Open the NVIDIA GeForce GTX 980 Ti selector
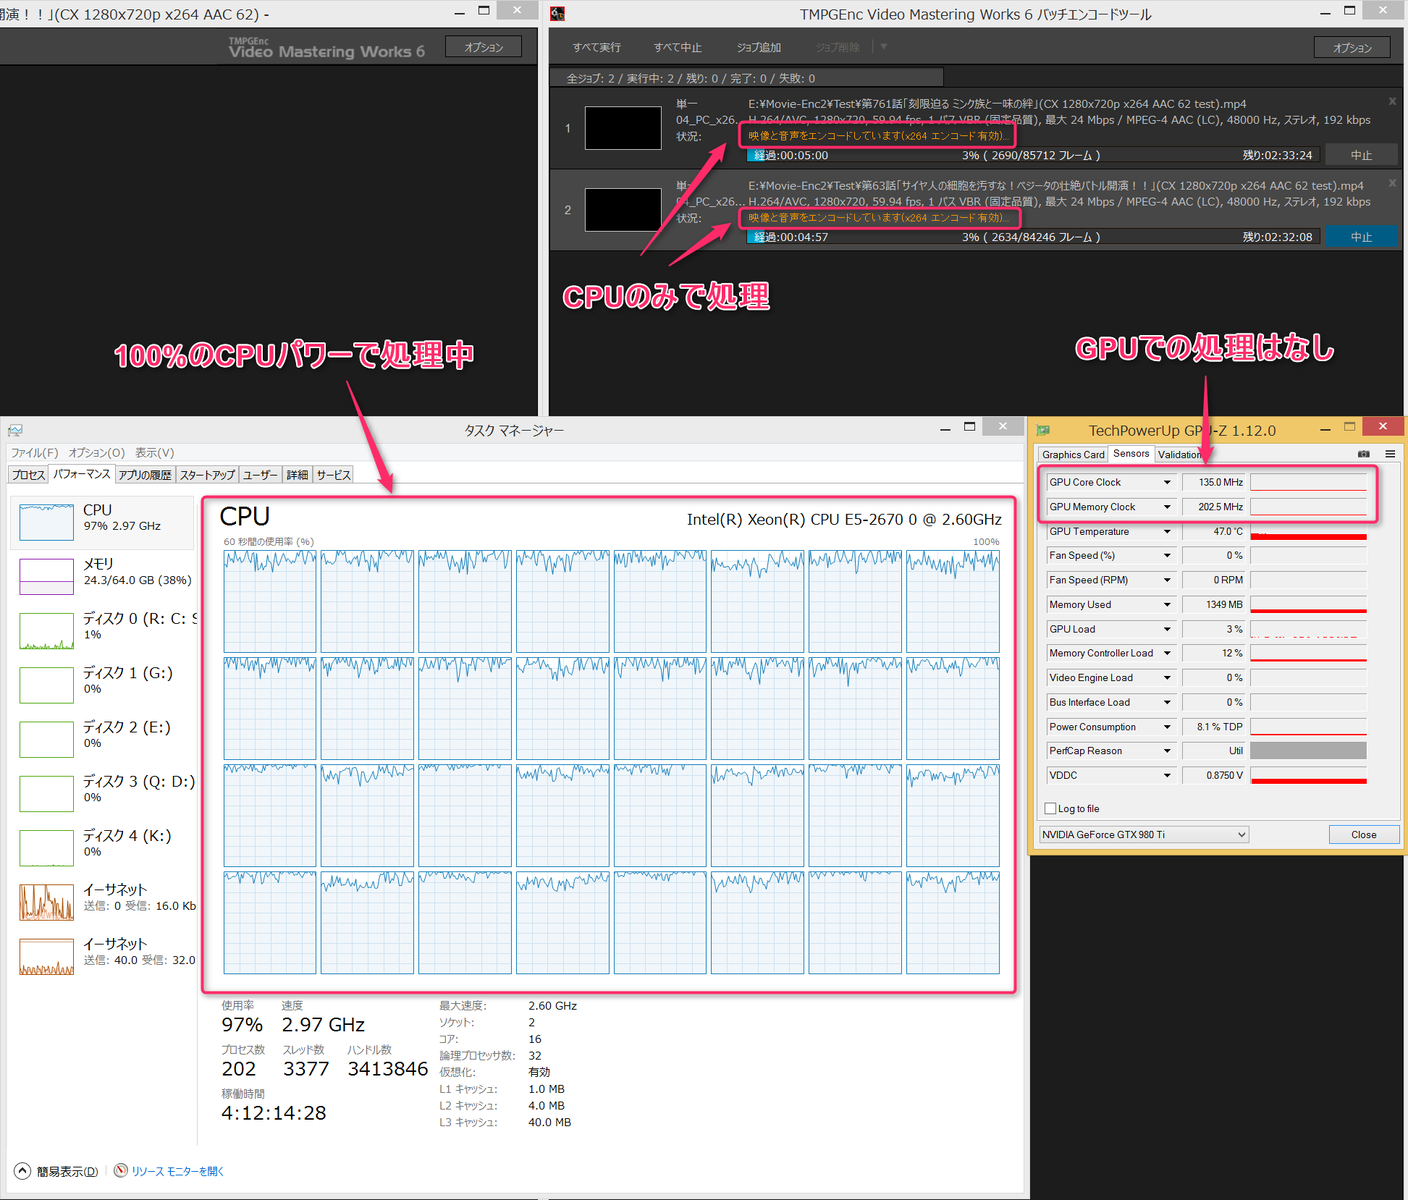The height and width of the screenshot is (1200, 1408). click(x=1144, y=834)
